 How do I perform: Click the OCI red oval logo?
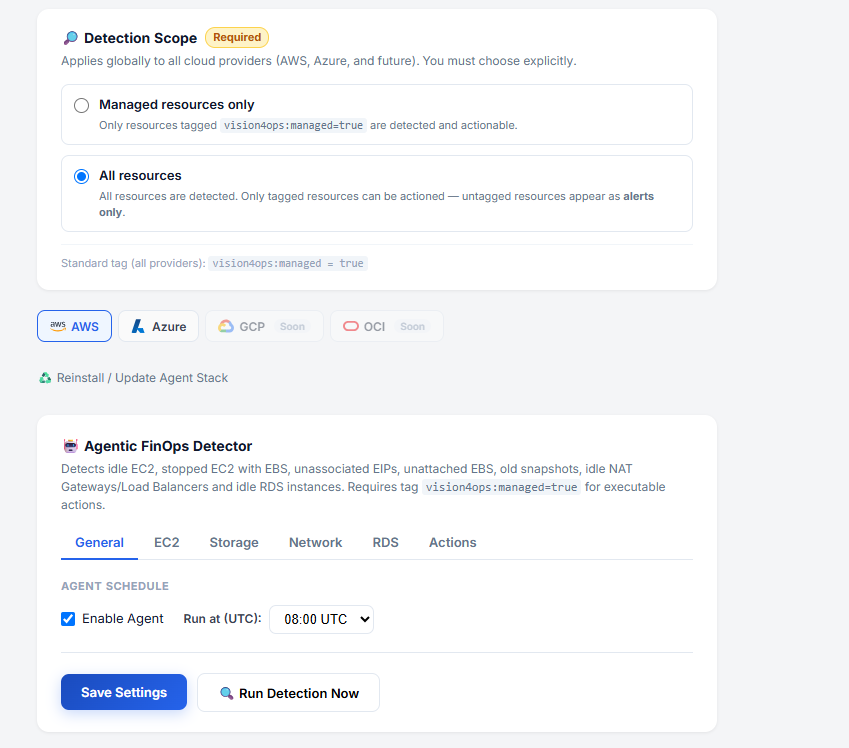(351, 326)
